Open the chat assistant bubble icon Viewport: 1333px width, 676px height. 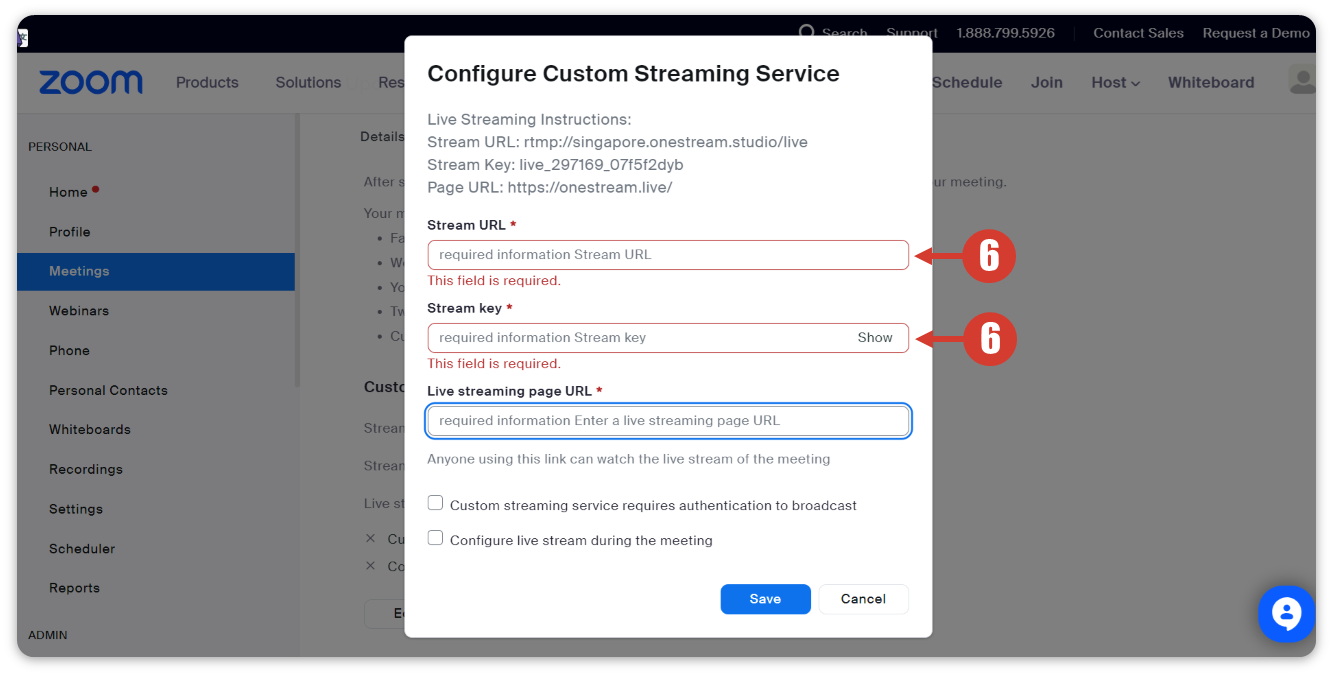click(1286, 613)
